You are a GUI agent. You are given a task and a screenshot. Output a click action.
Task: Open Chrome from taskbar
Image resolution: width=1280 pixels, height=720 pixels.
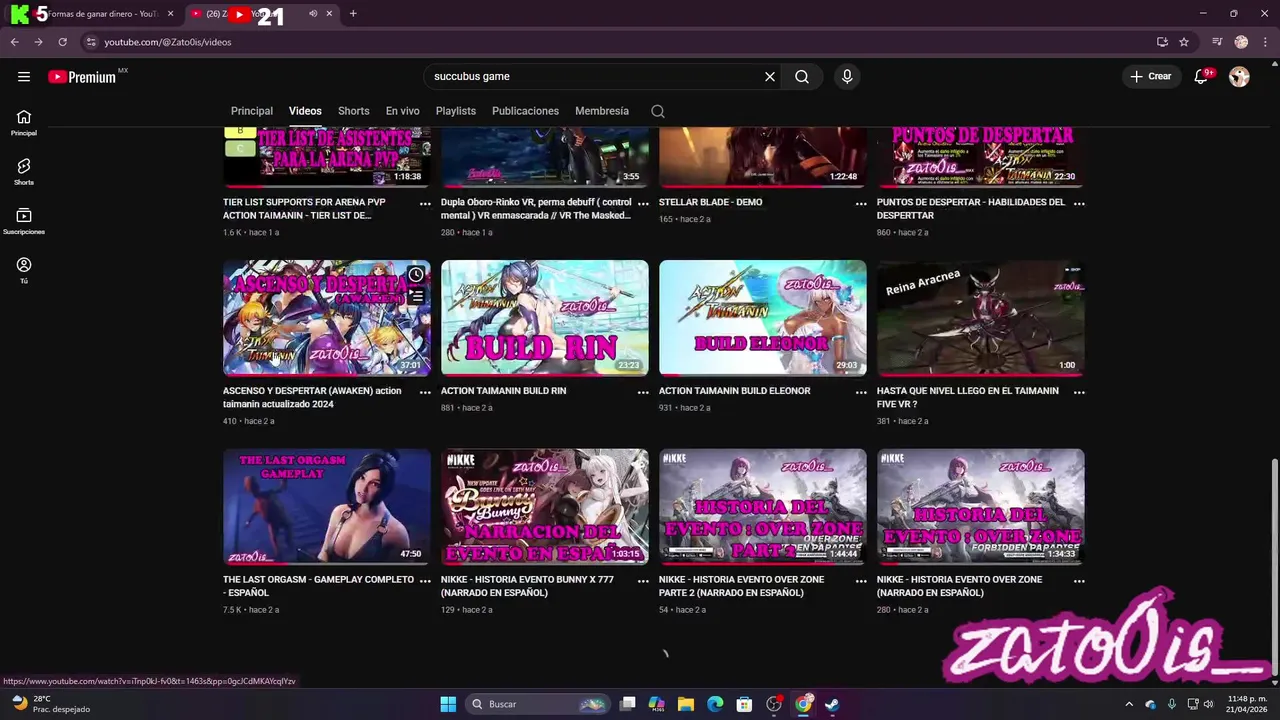pos(803,704)
